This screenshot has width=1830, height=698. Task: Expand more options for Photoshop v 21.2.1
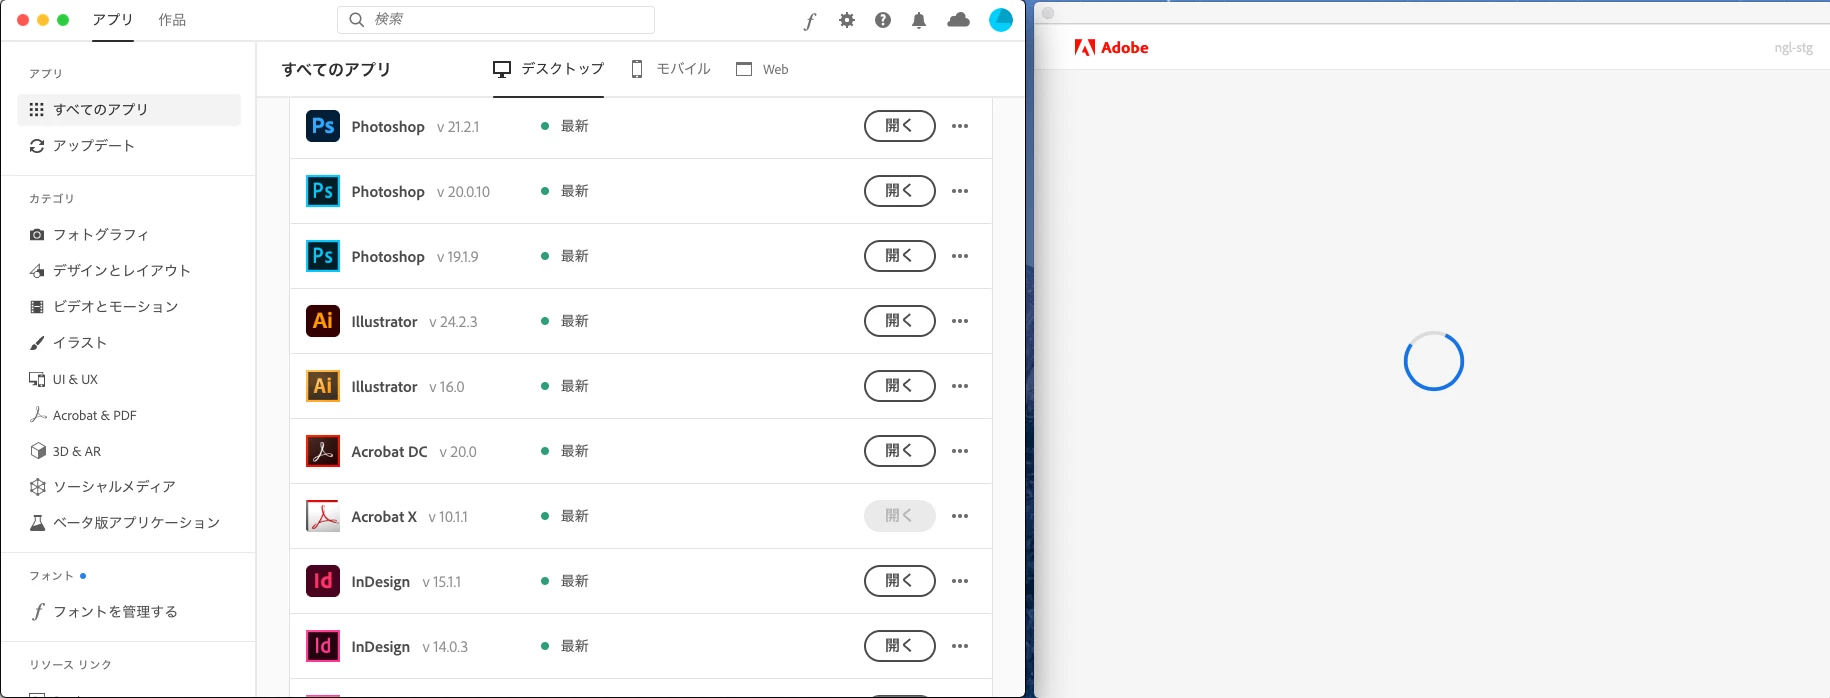[960, 126]
